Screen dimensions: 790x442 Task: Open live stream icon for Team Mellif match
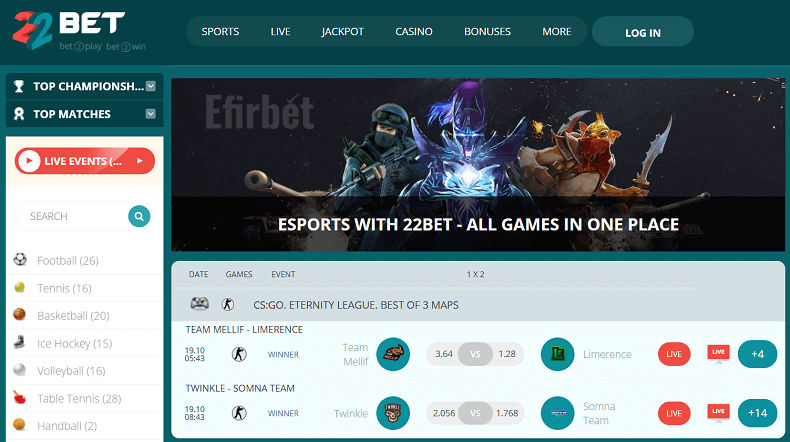[718, 353]
